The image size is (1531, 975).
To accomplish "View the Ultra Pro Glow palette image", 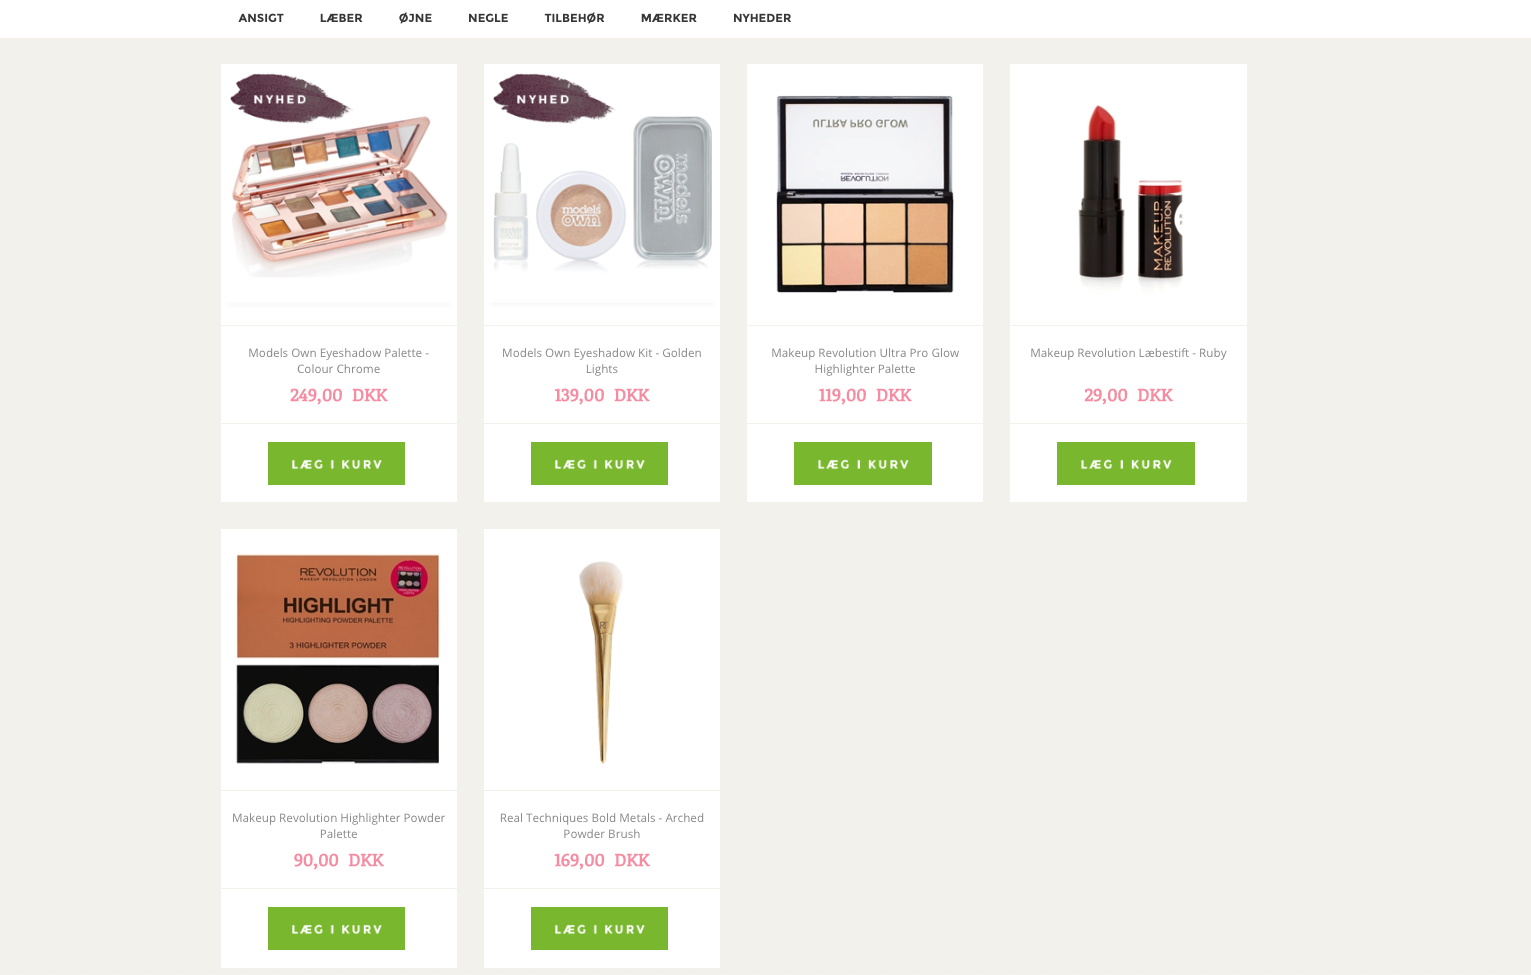I will click(865, 194).
